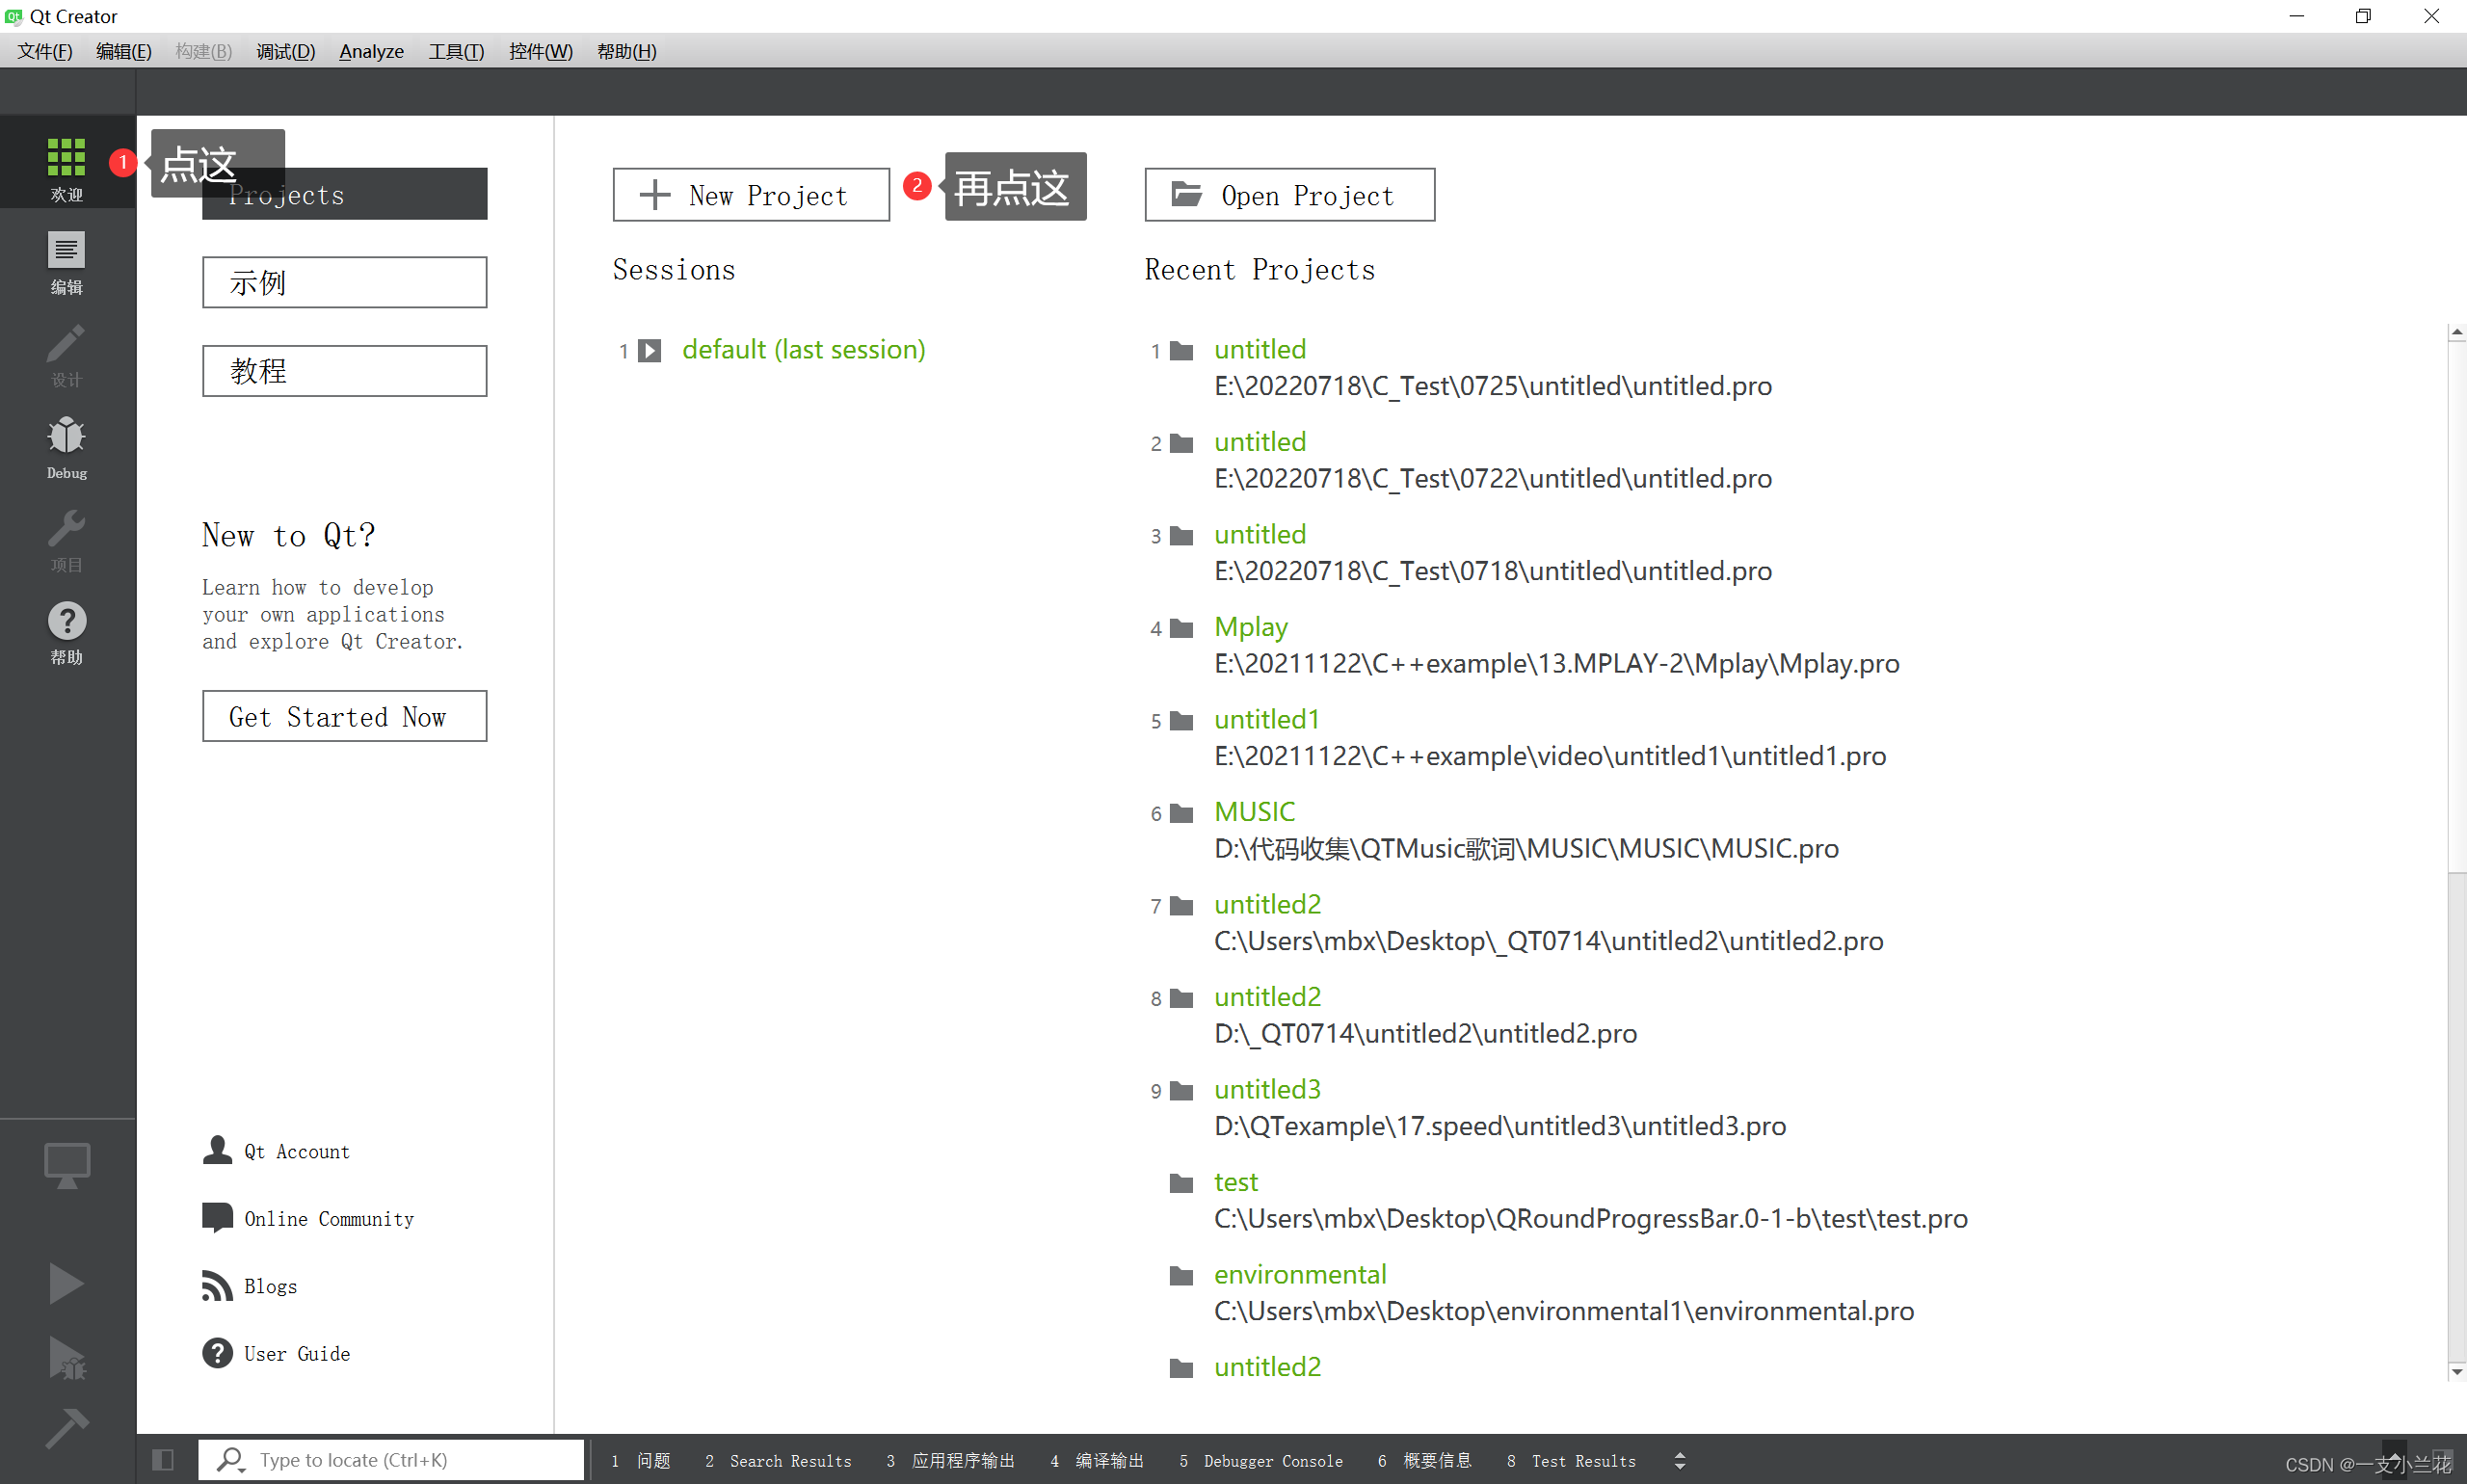Click in the Type to locate field
The image size is (2467, 1484).
click(x=391, y=1460)
